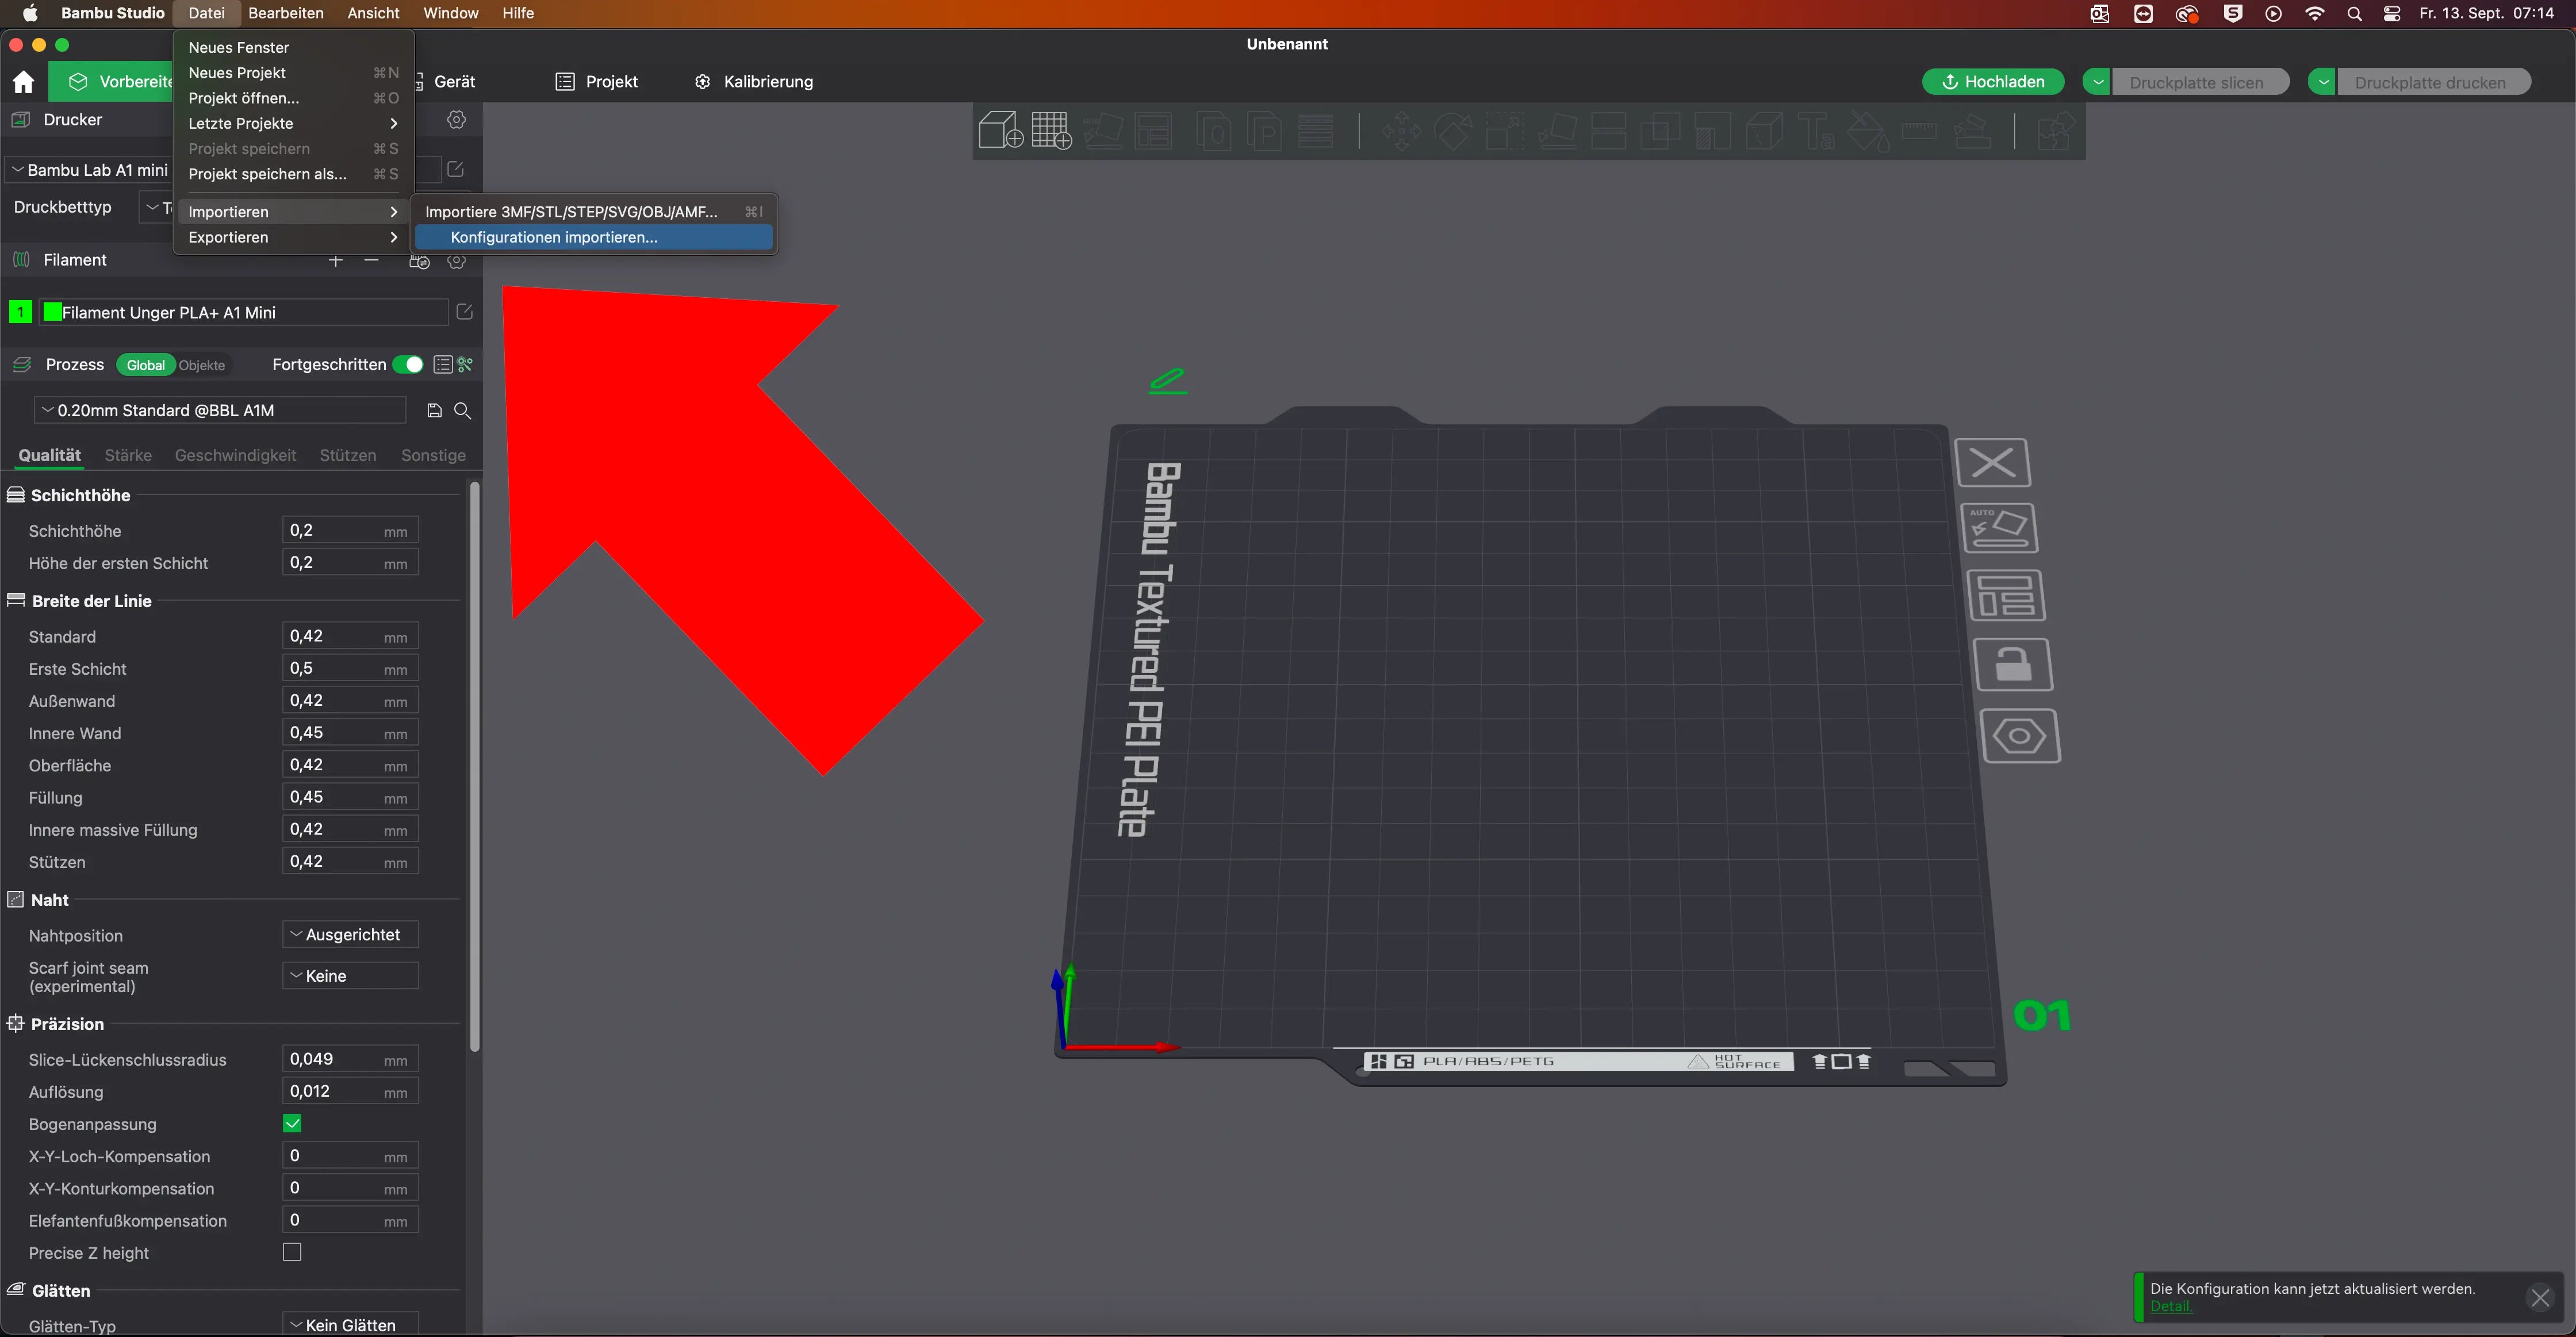Enable the Precise Z height checkbox
Screen dimensions: 2576x1337
[x=292, y=1253]
